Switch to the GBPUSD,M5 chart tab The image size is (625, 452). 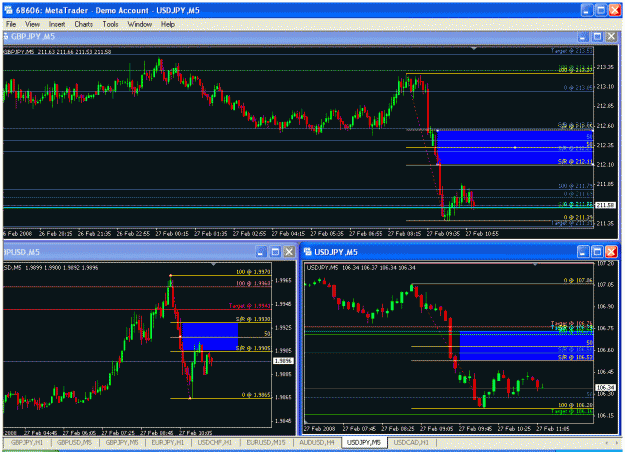coord(75,442)
